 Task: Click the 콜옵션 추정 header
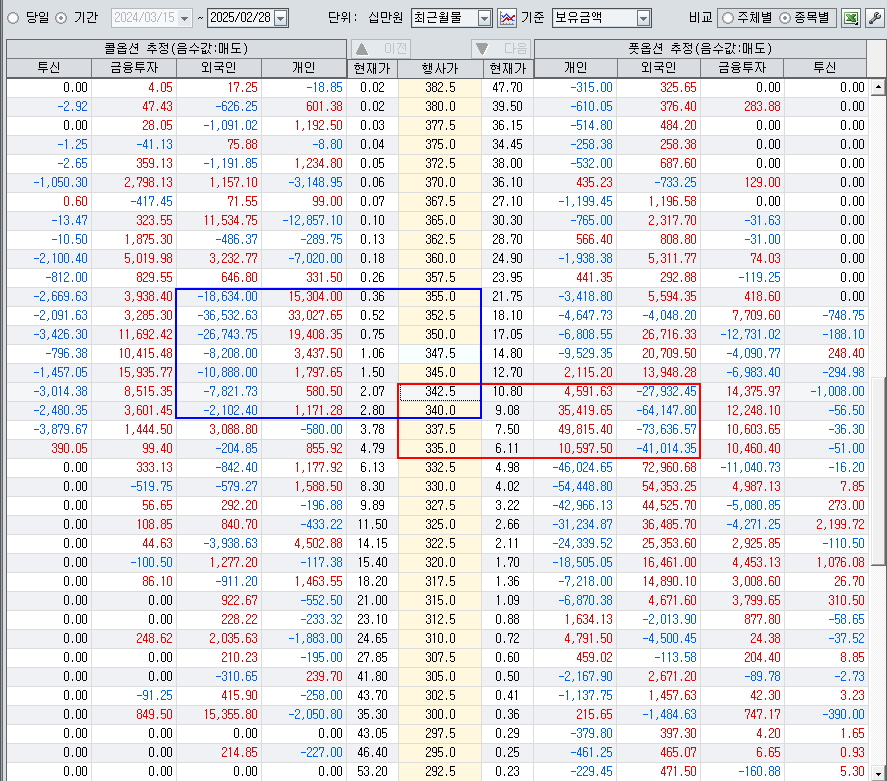coord(176,48)
